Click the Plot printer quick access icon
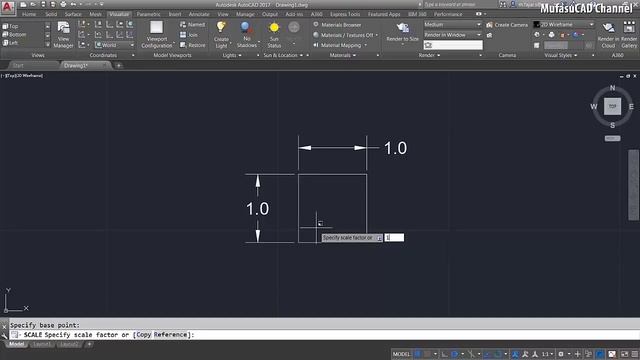The height and width of the screenshot is (360, 640). coord(63,4)
